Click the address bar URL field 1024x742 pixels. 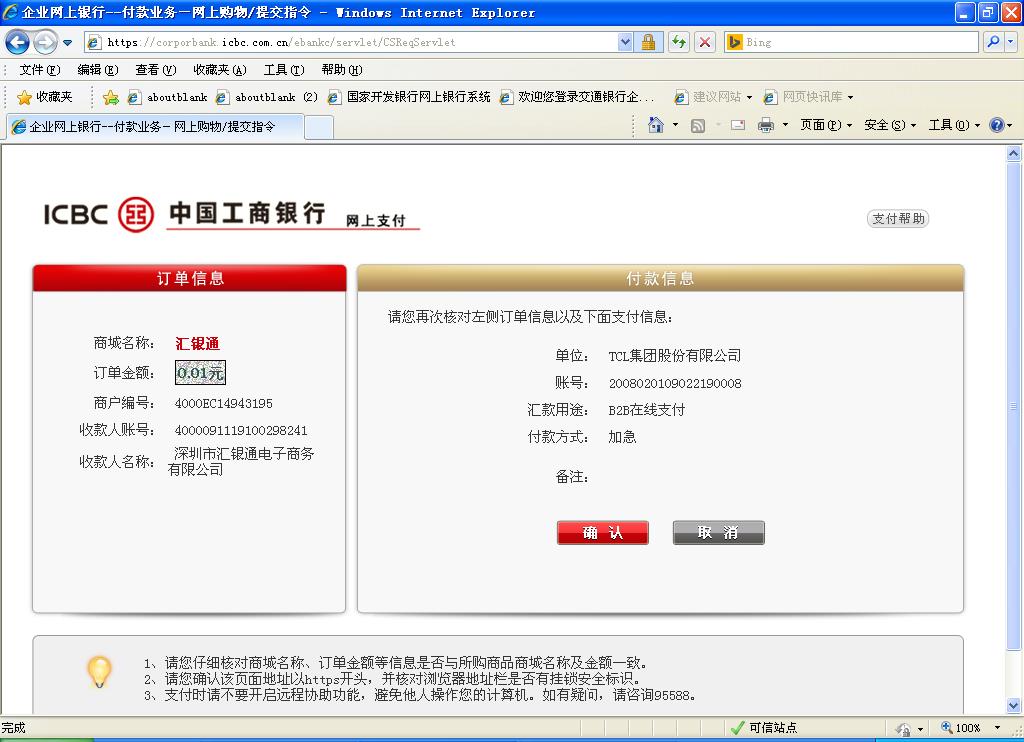[x=353, y=42]
